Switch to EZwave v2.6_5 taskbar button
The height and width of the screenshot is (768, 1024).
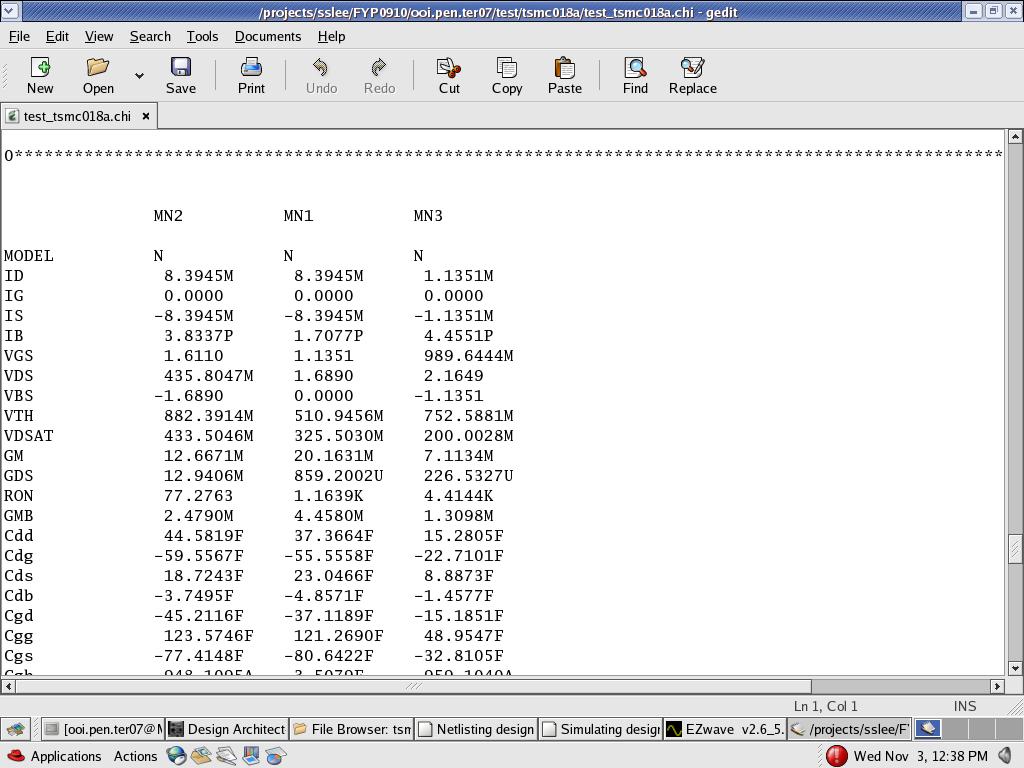pyautogui.click(x=725, y=729)
